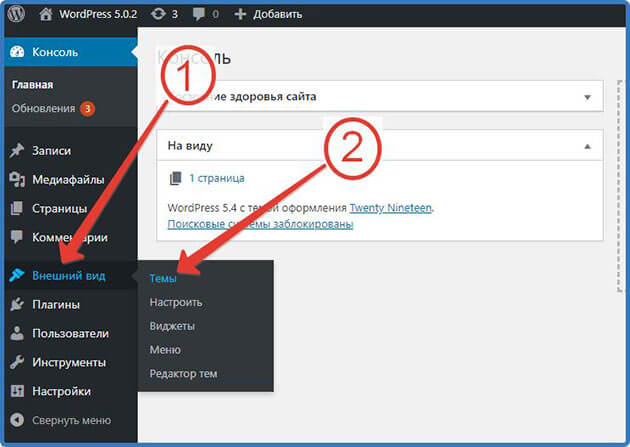Click the orange 3 updates badge

point(87,108)
